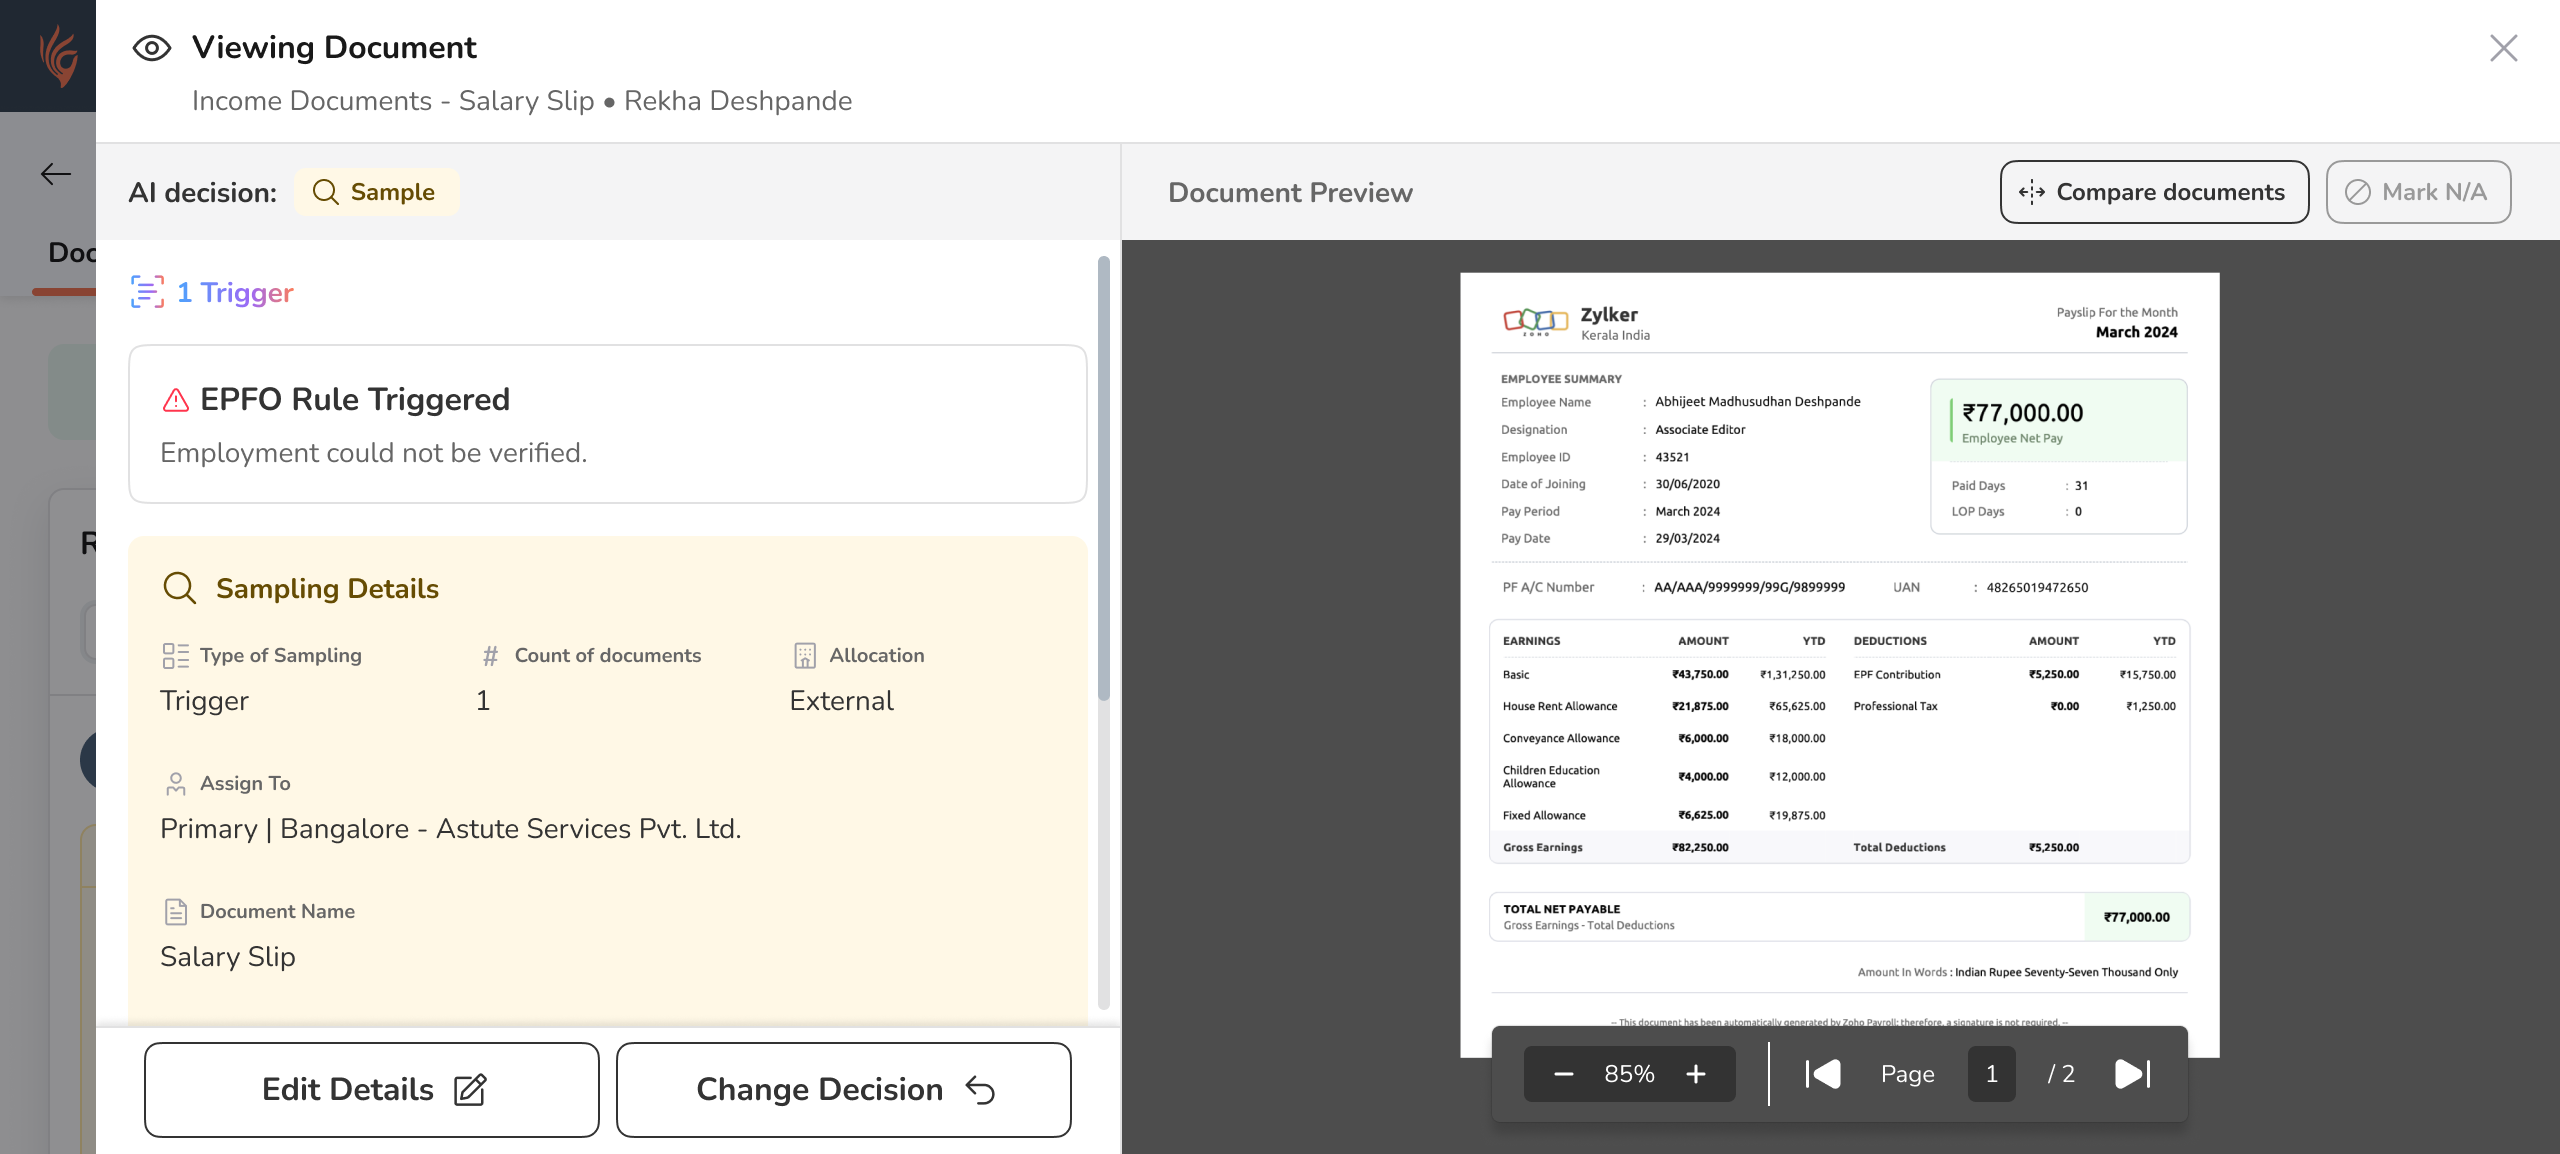
Task: Click the salary slip page preview
Action: [x=1839, y=665]
